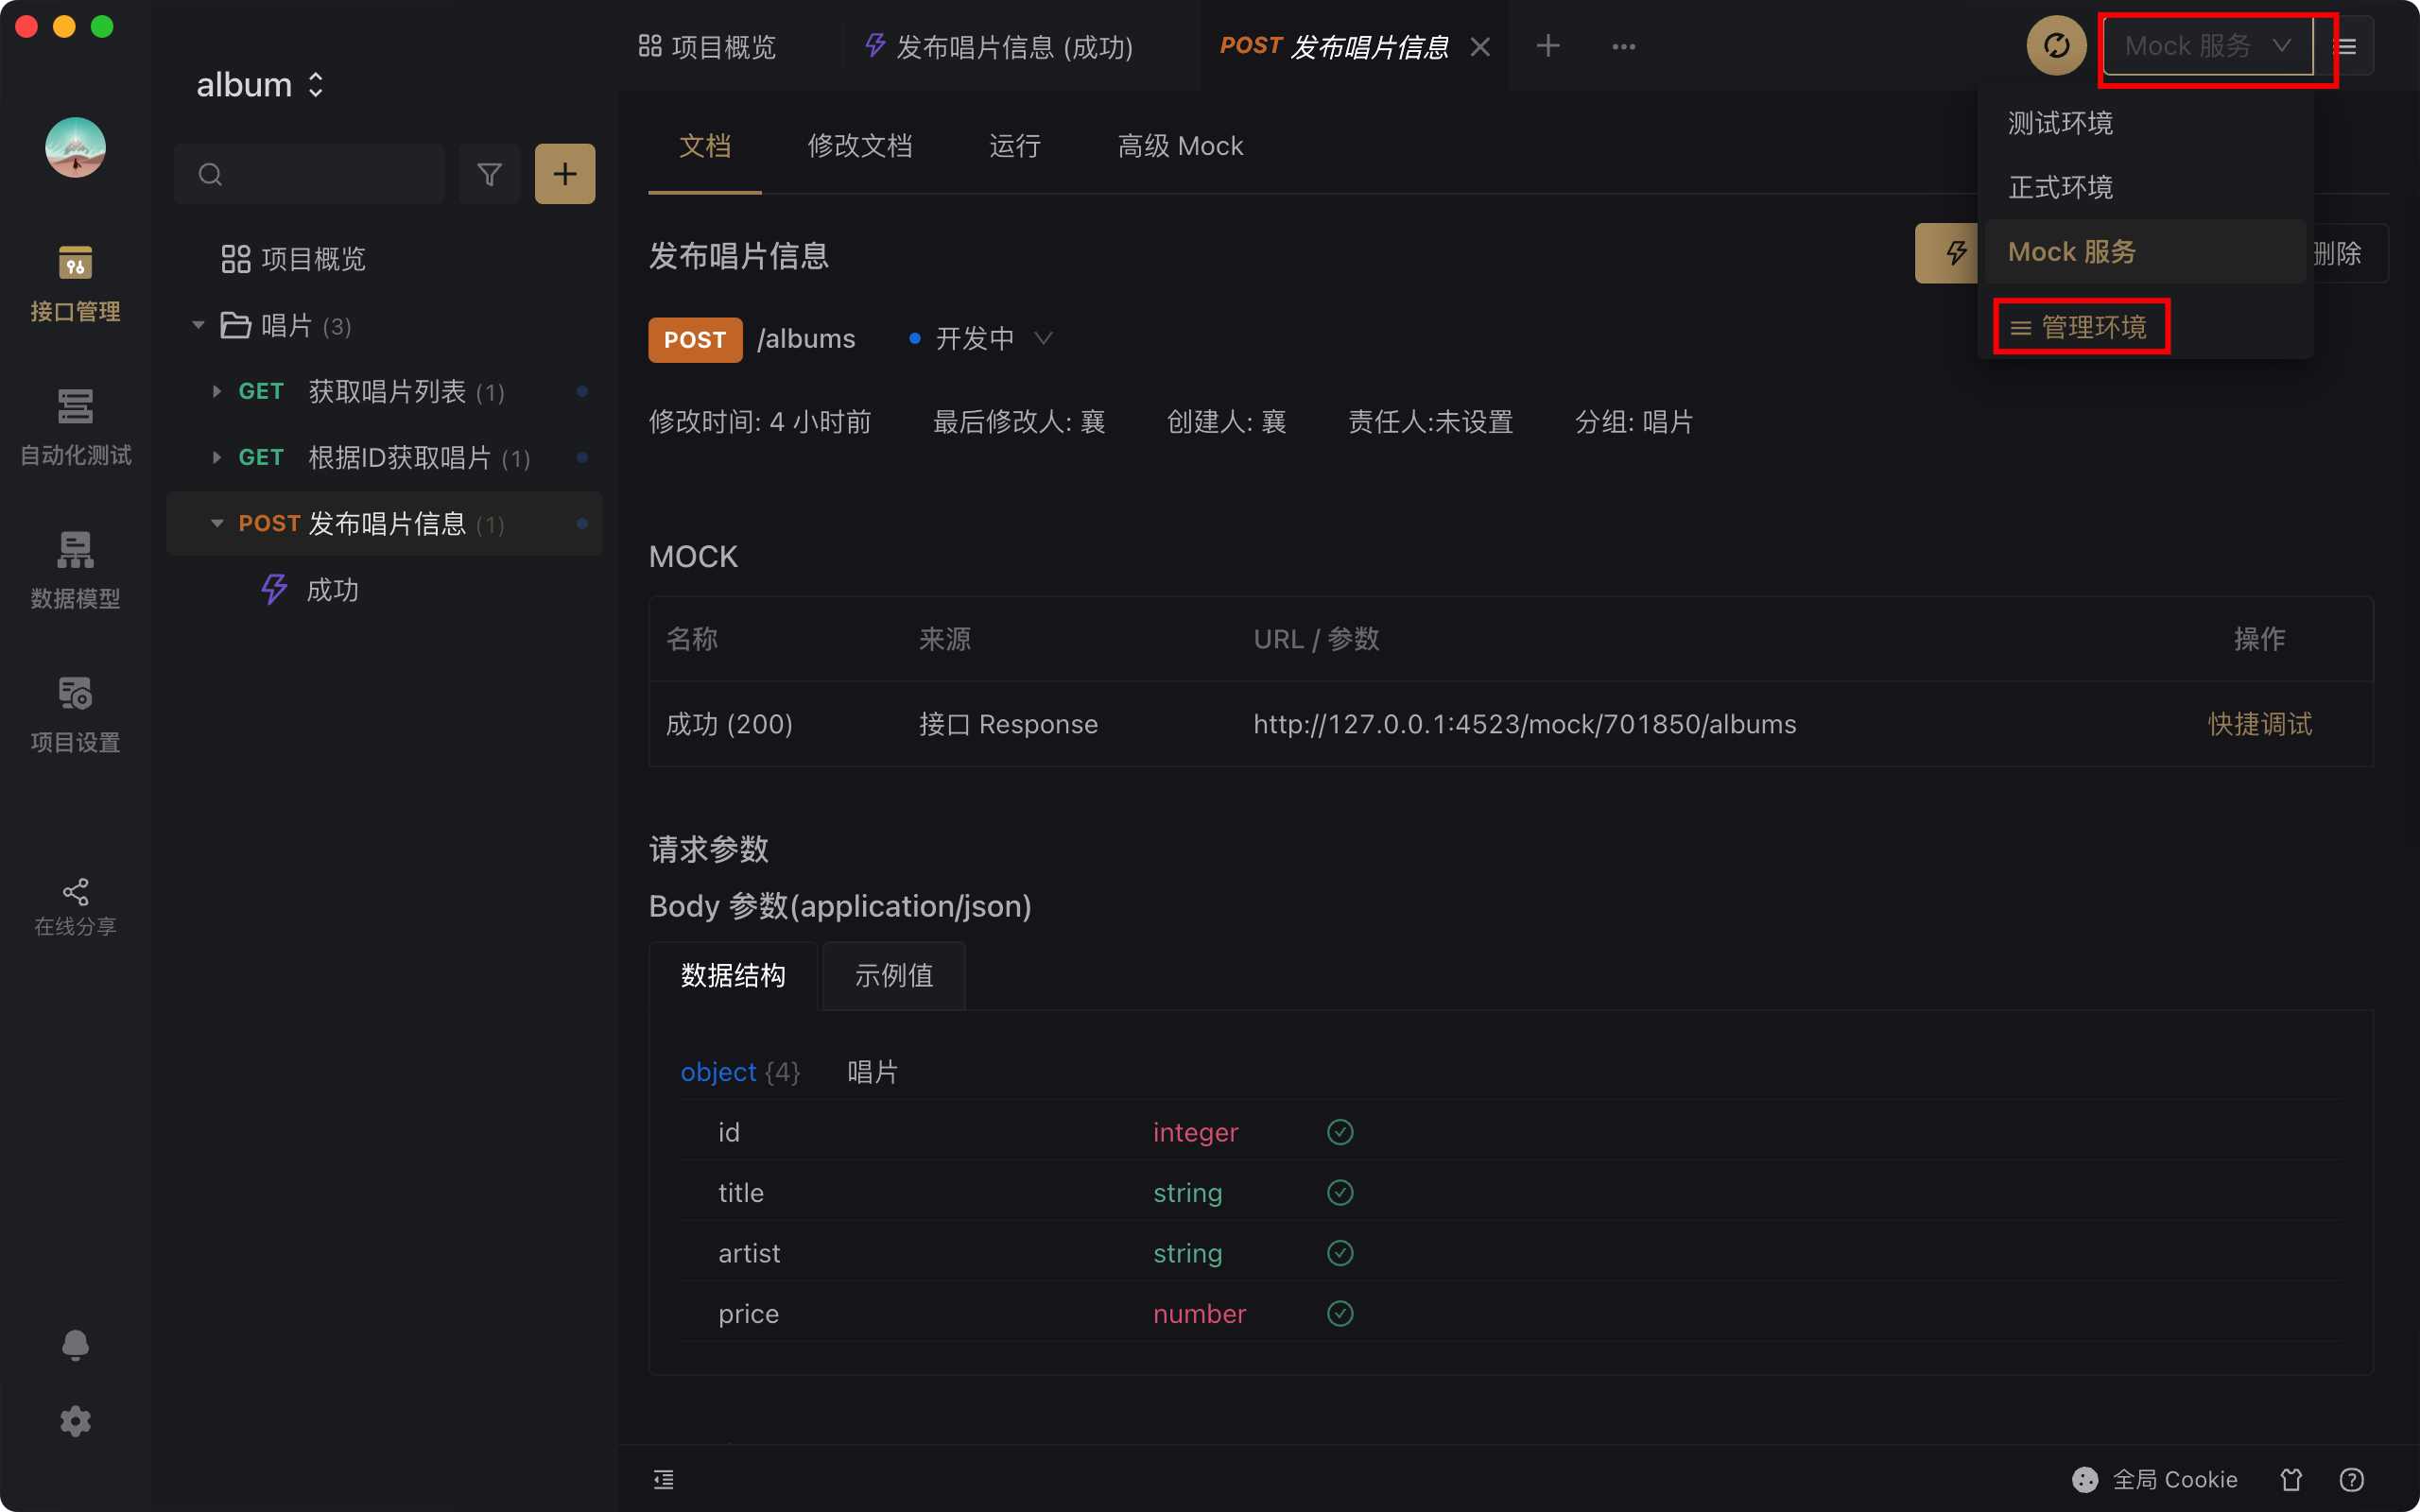Viewport: 2420px width, 1512px height.
Task: Collapse the 唱片 folder
Action: (198, 325)
